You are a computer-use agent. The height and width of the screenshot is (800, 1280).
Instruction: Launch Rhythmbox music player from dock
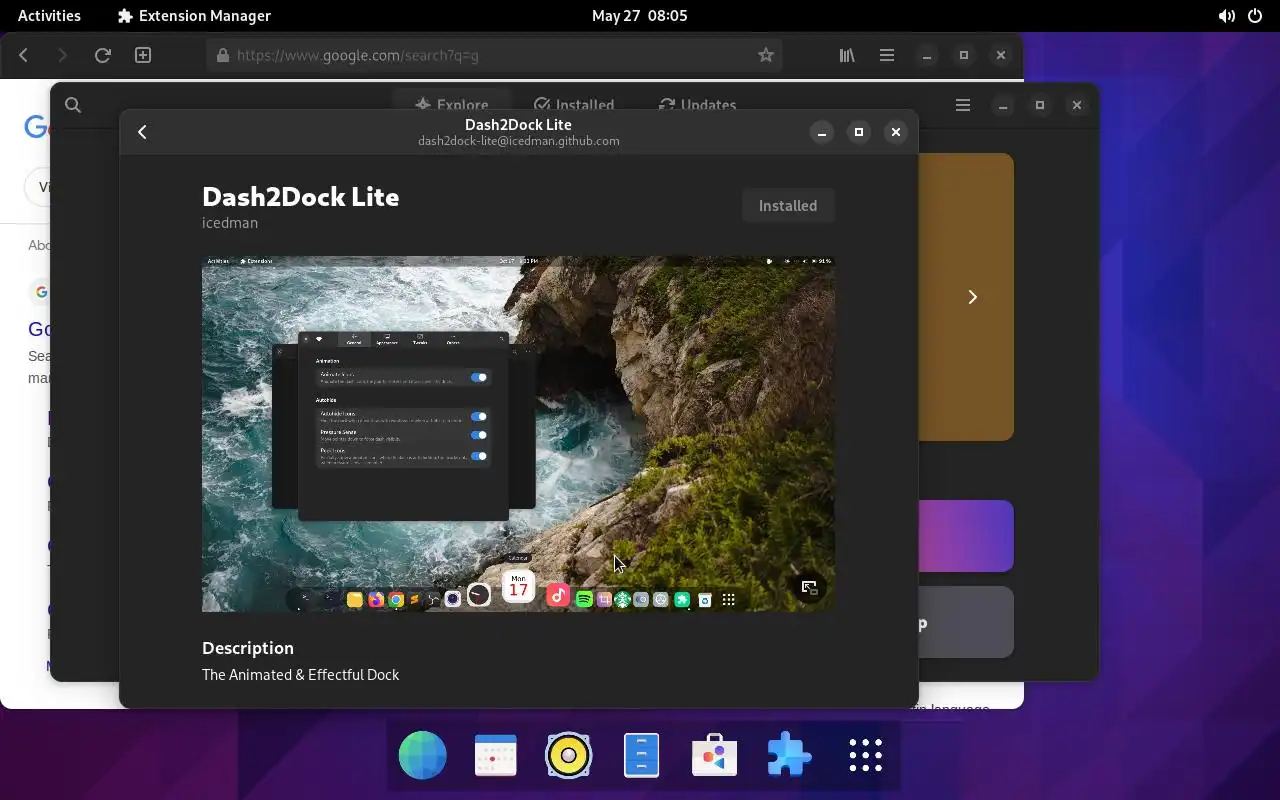pos(569,755)
